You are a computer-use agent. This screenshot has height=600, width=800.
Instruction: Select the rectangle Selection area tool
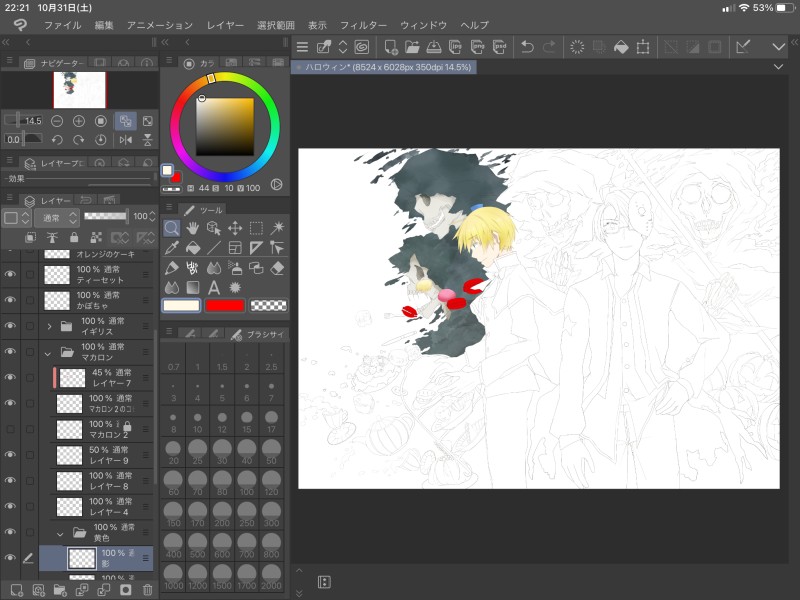point(256,228)
